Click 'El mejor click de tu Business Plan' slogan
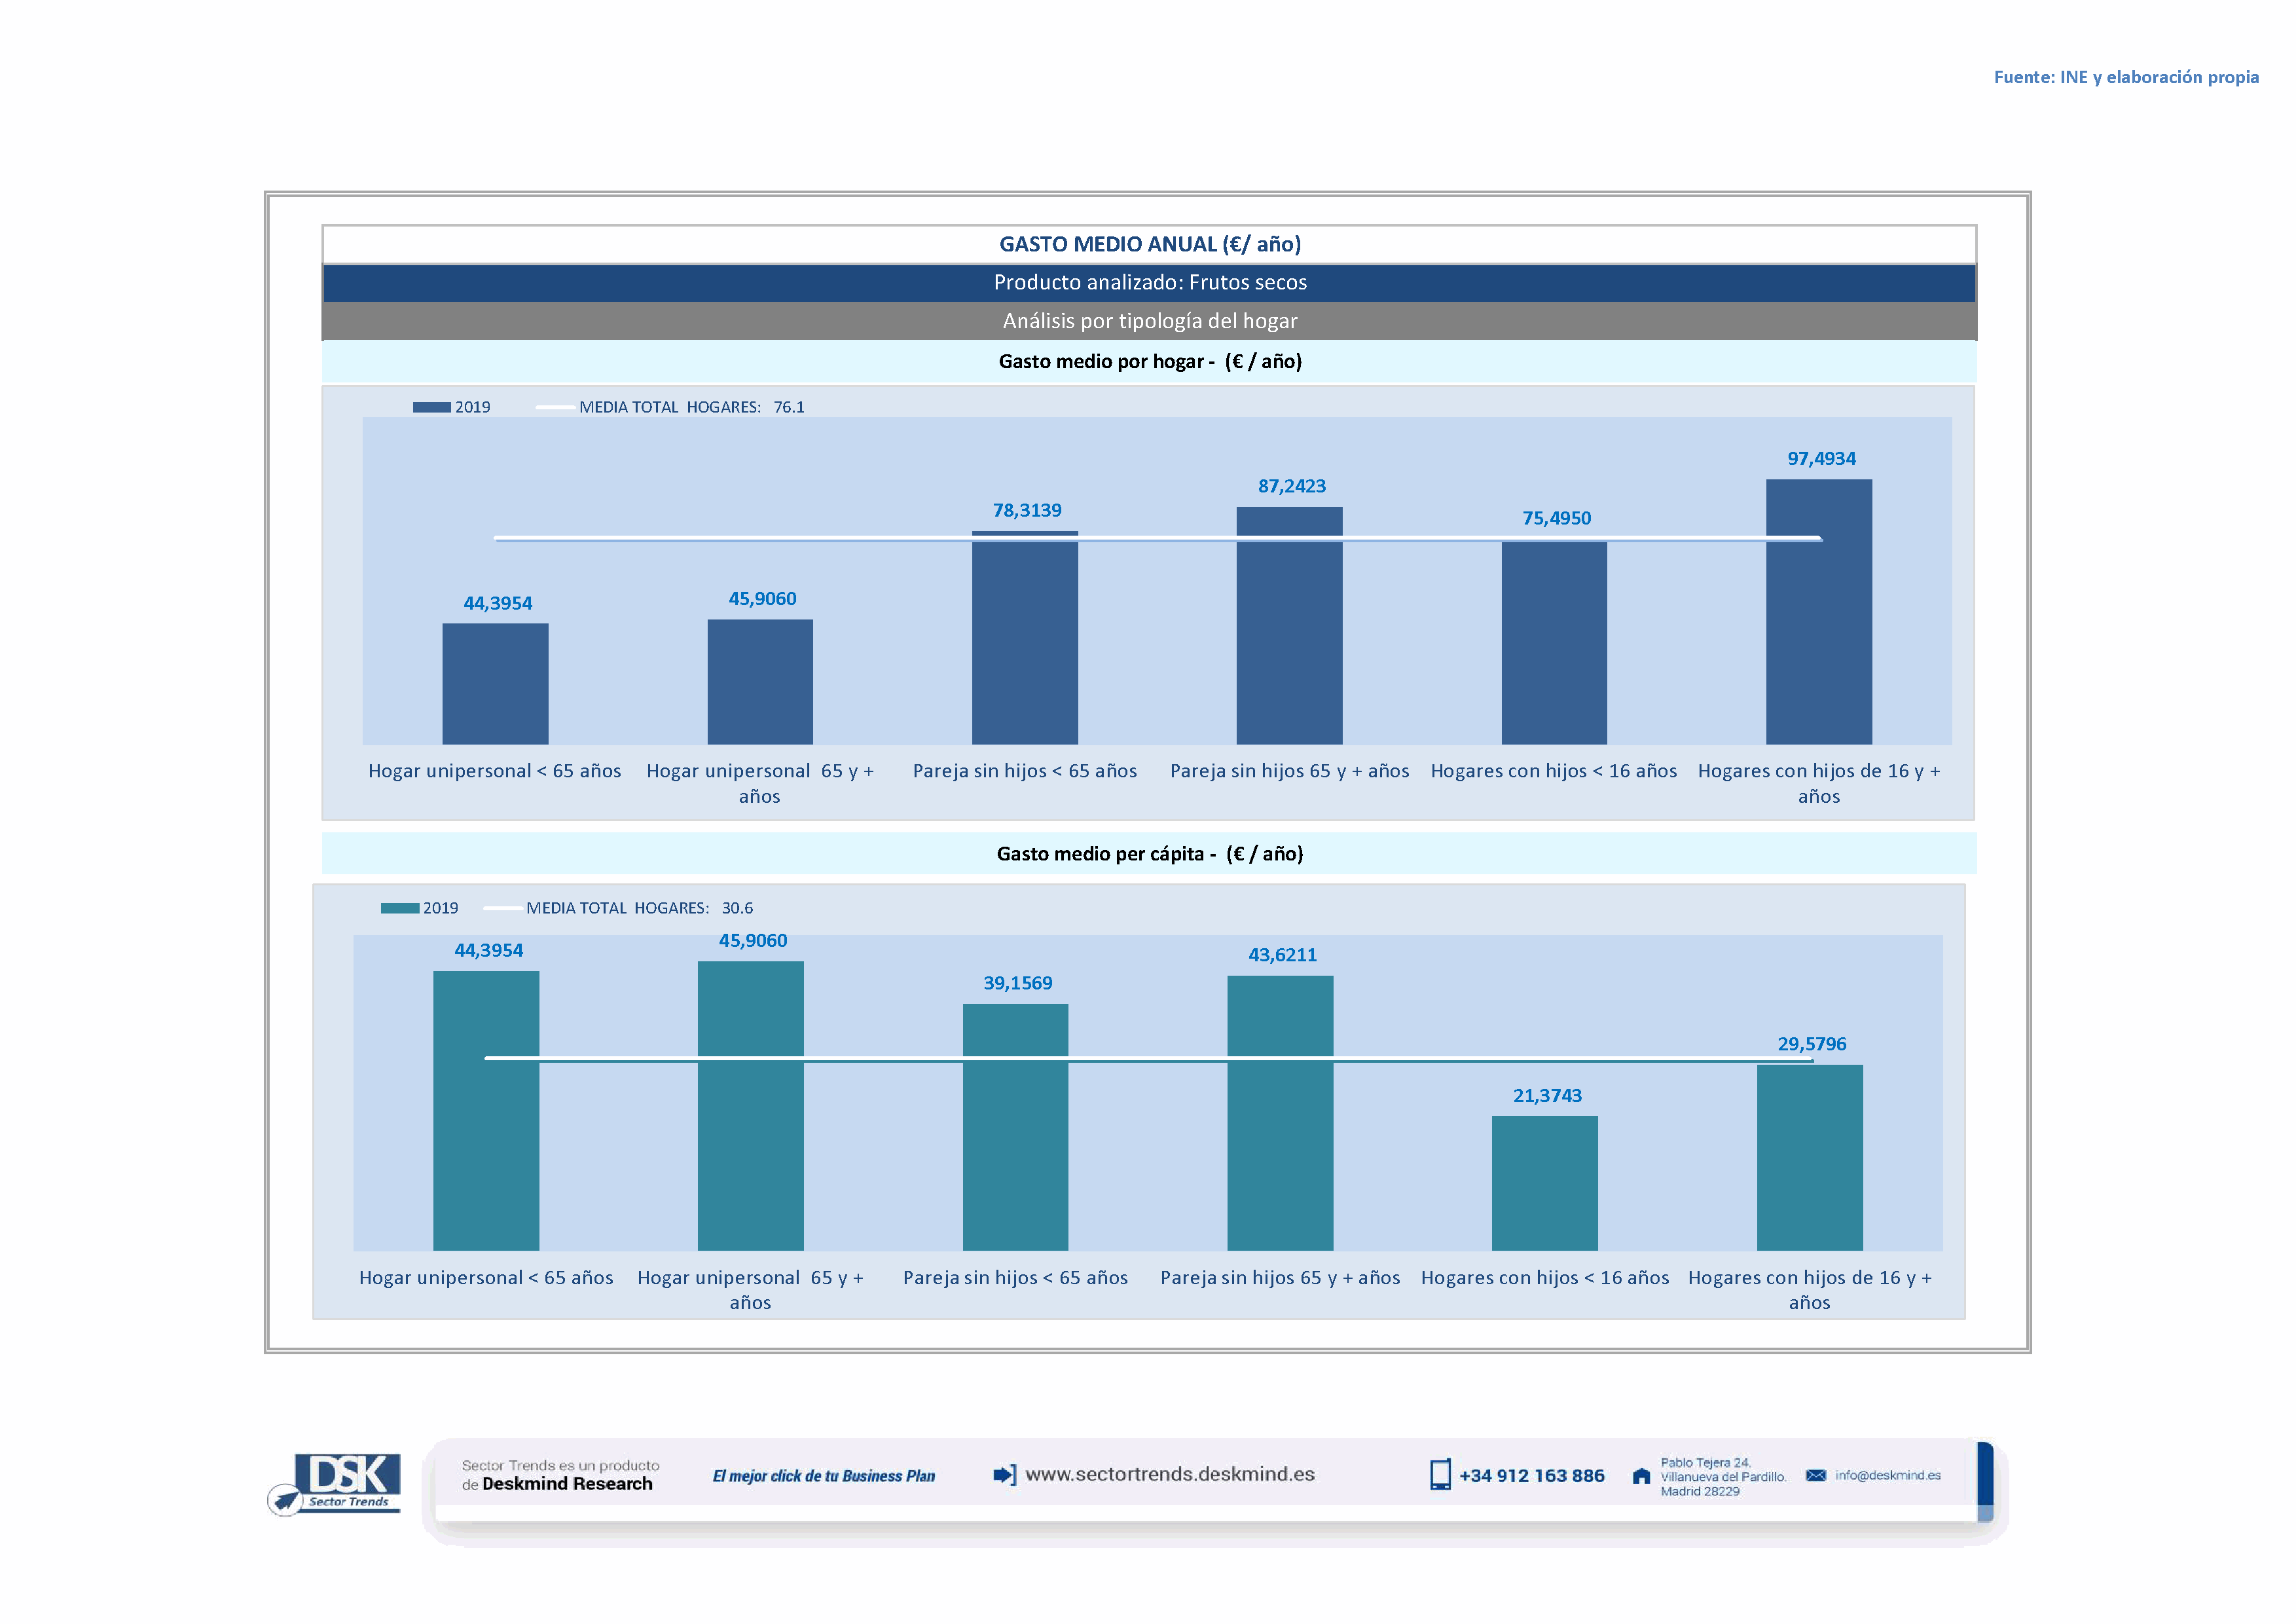The width and height of the screenshot is (2296, 1624). pyautogui.click(x=823, y=1476)
